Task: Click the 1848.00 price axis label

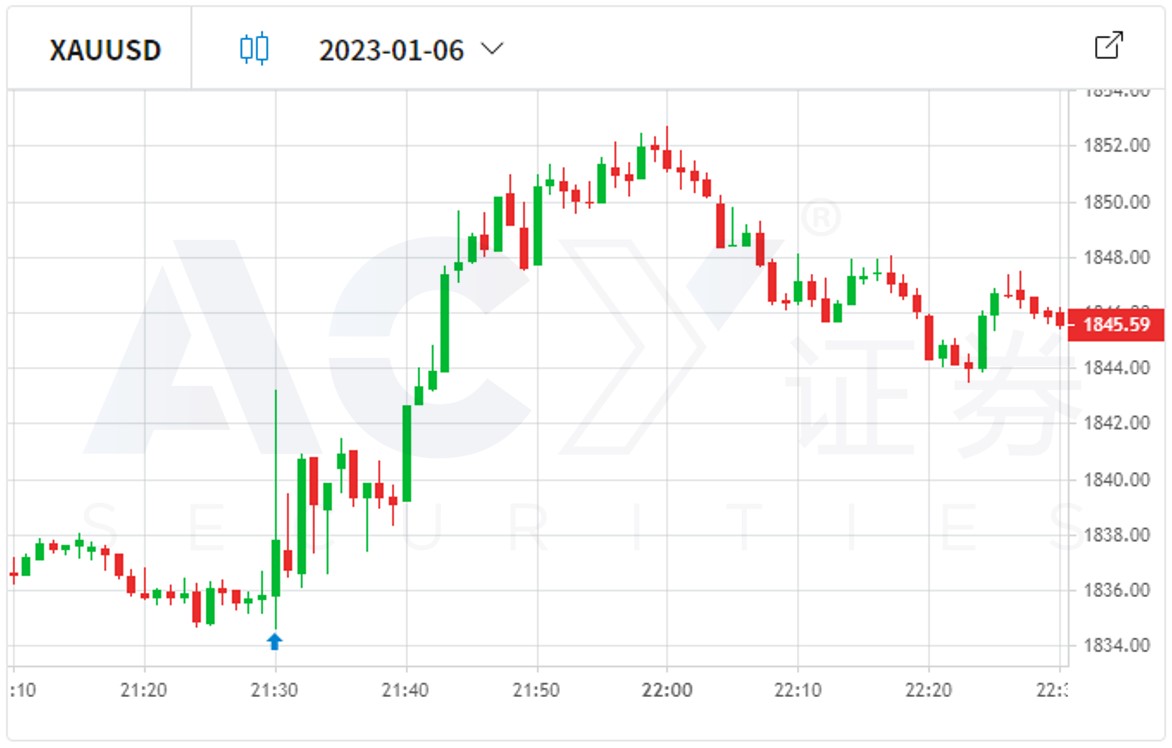Action: (x=1115, y=257)
